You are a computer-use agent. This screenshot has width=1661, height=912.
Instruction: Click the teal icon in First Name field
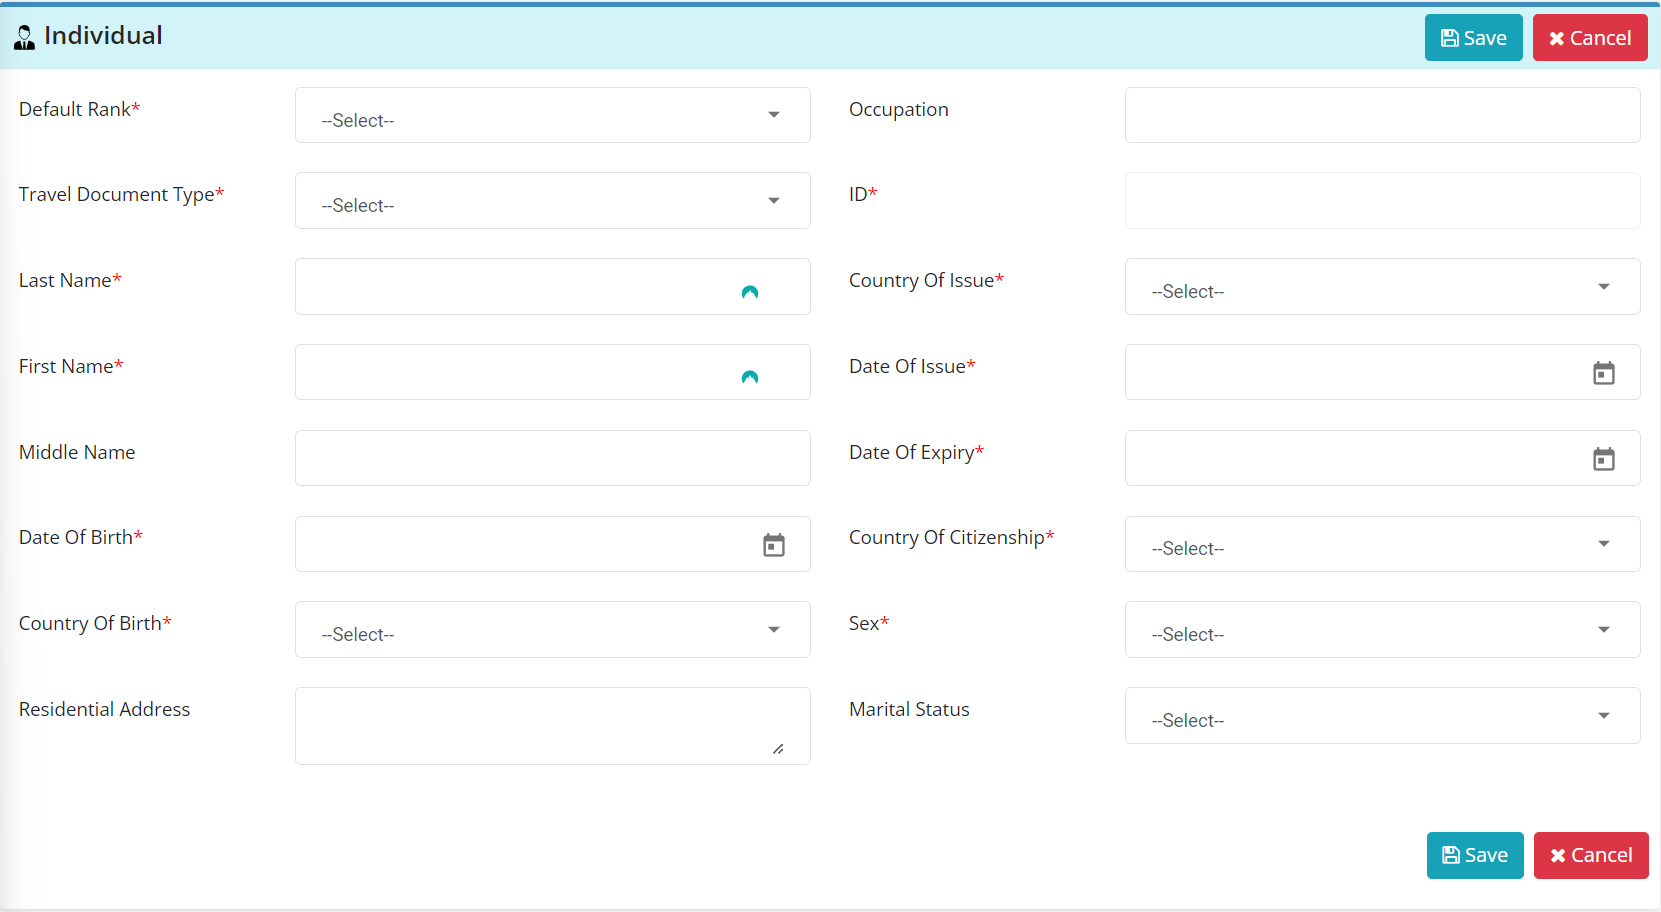click(x=749, y=377)
